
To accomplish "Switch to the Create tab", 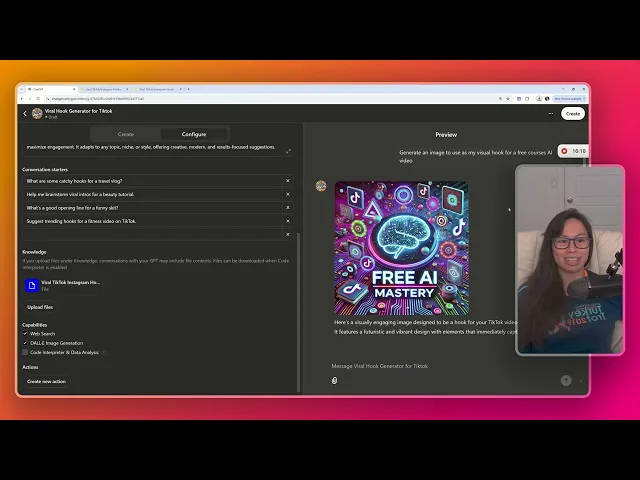I will tap(126, 134).
